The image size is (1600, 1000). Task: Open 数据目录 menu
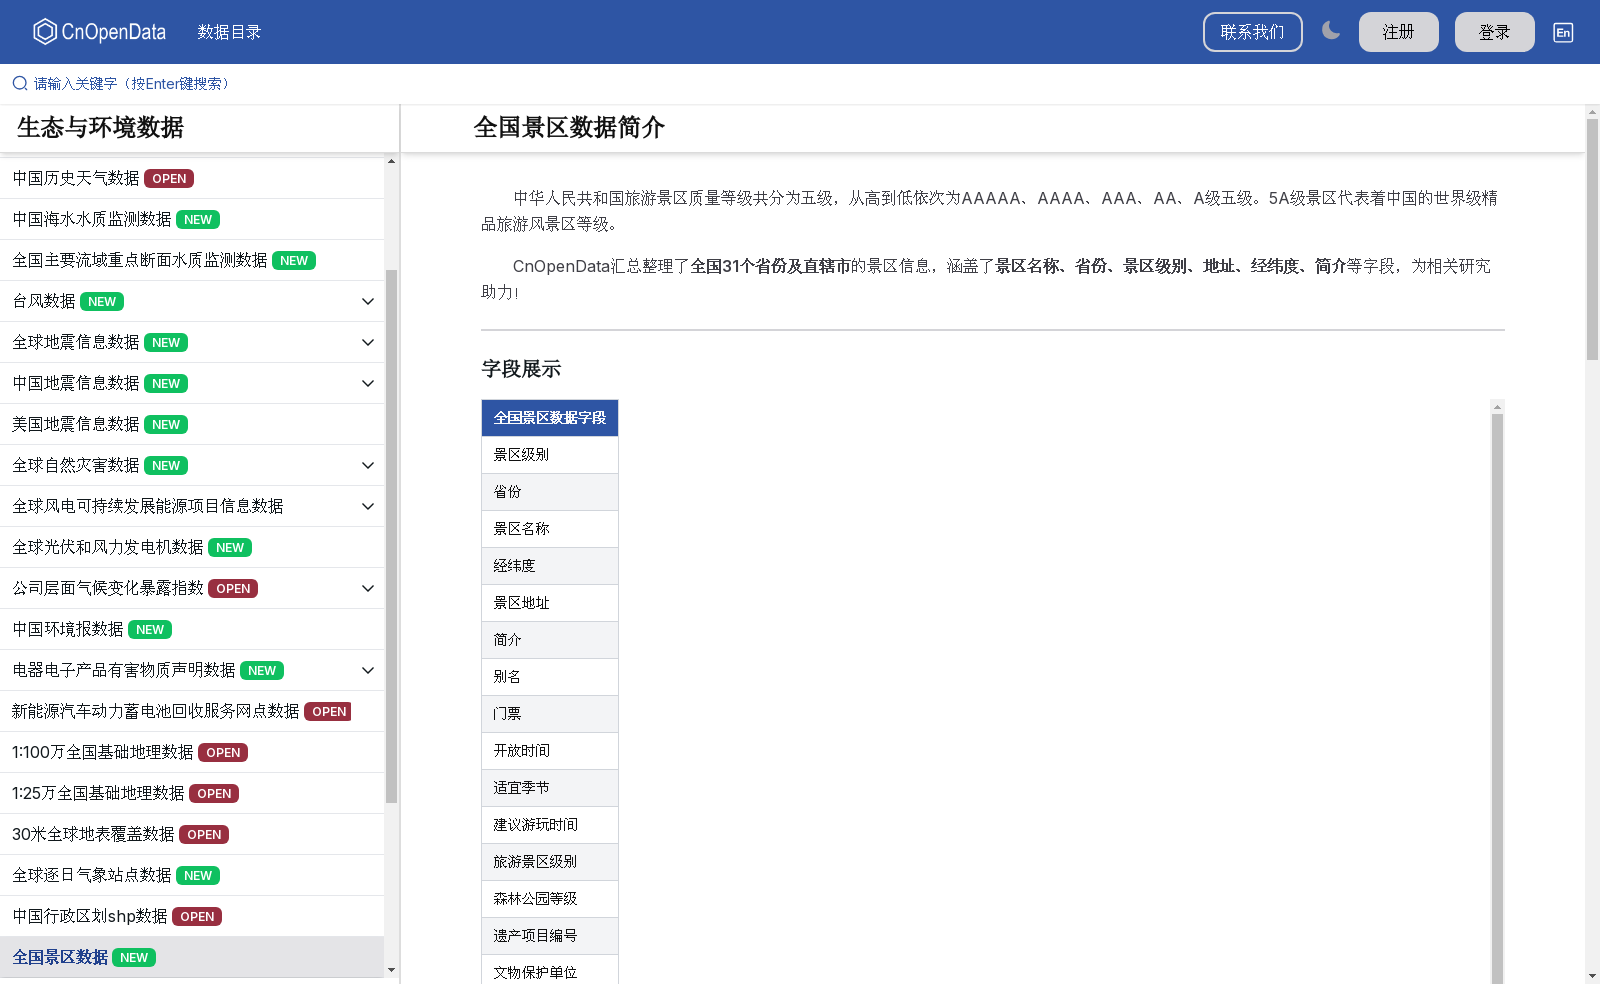[x=229, y=32]
